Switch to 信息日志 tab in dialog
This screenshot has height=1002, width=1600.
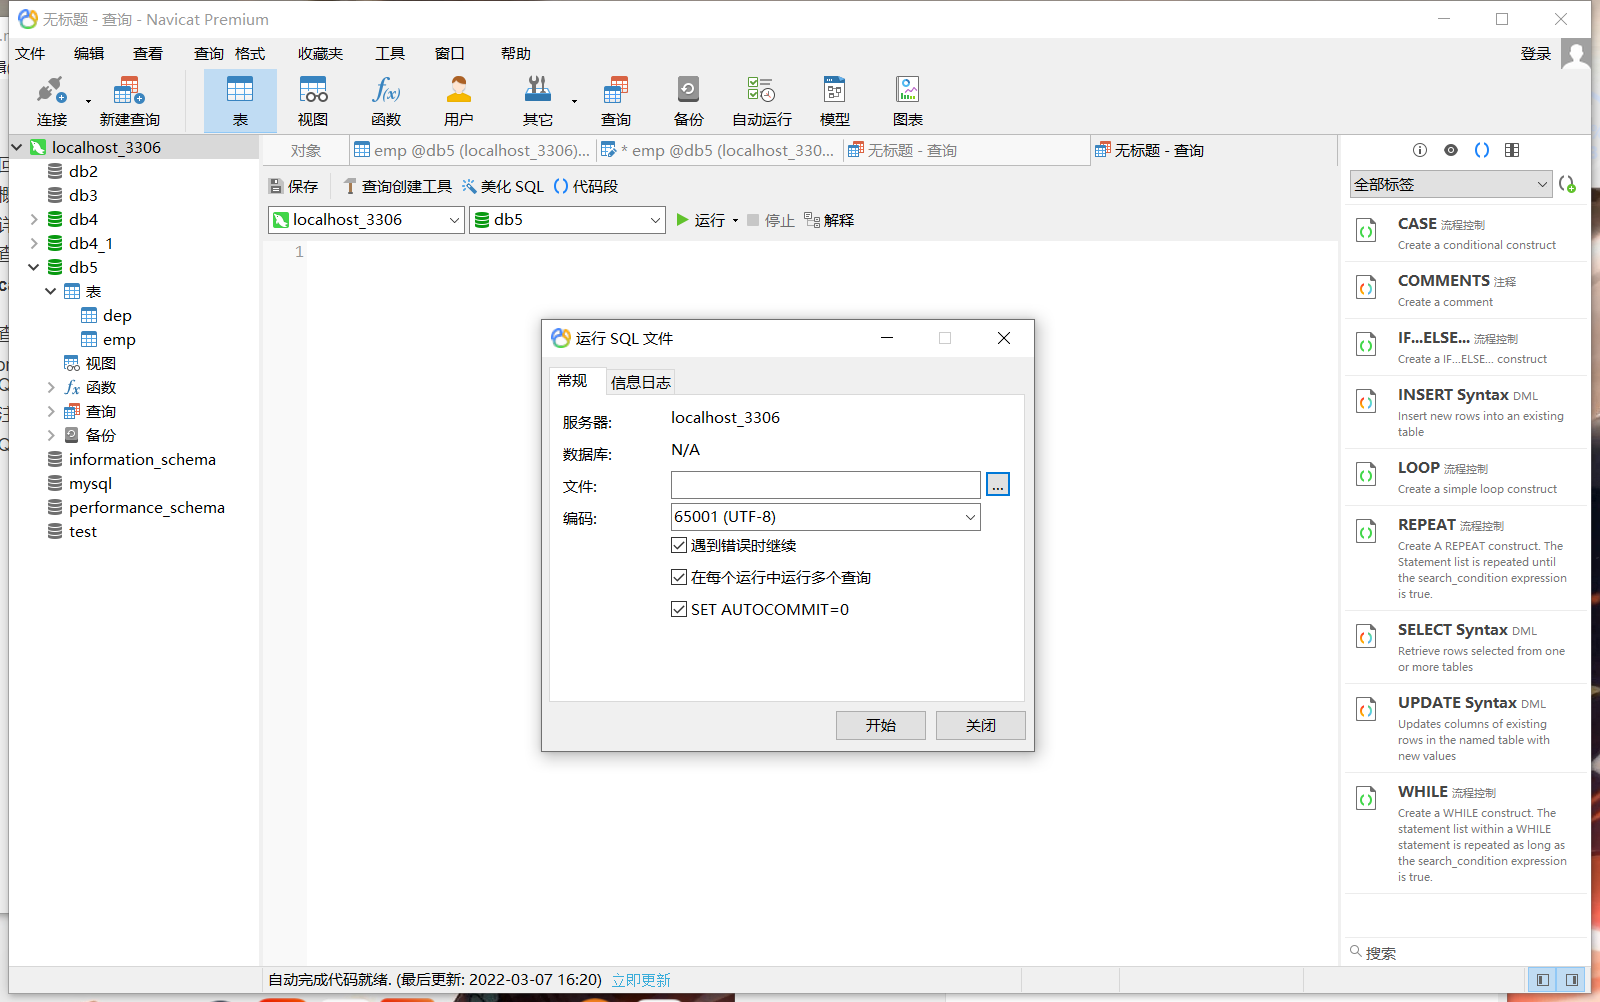641,382
